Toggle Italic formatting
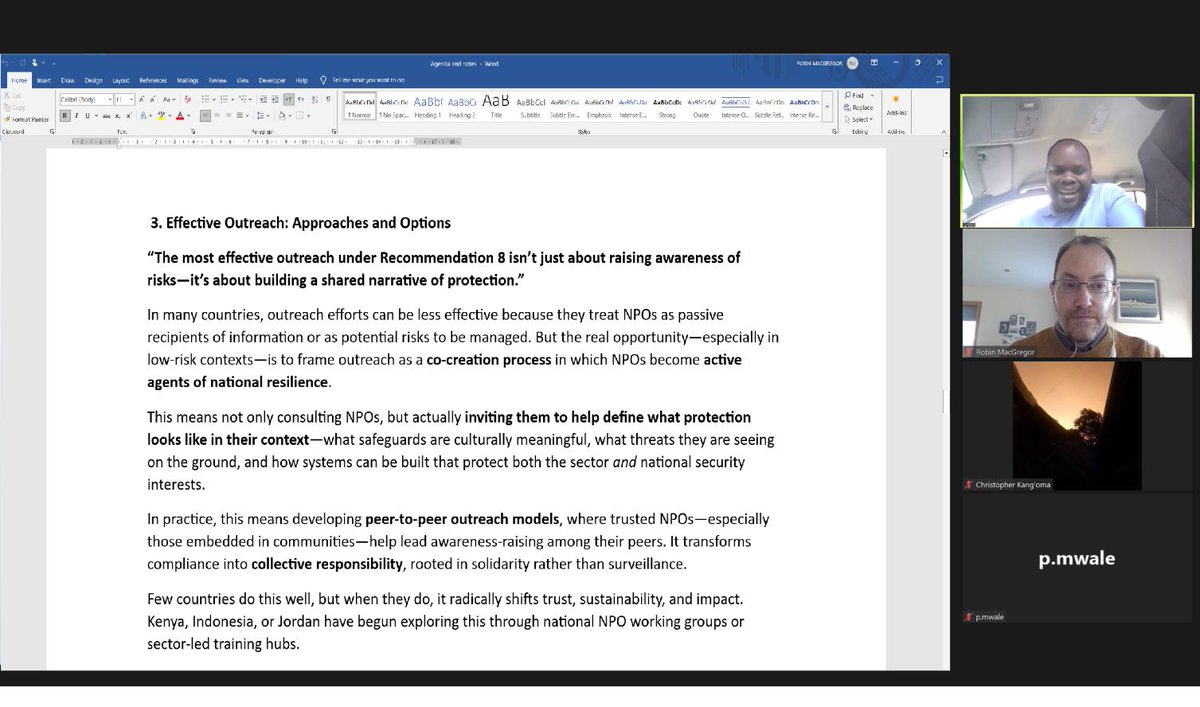 point(76,115)
